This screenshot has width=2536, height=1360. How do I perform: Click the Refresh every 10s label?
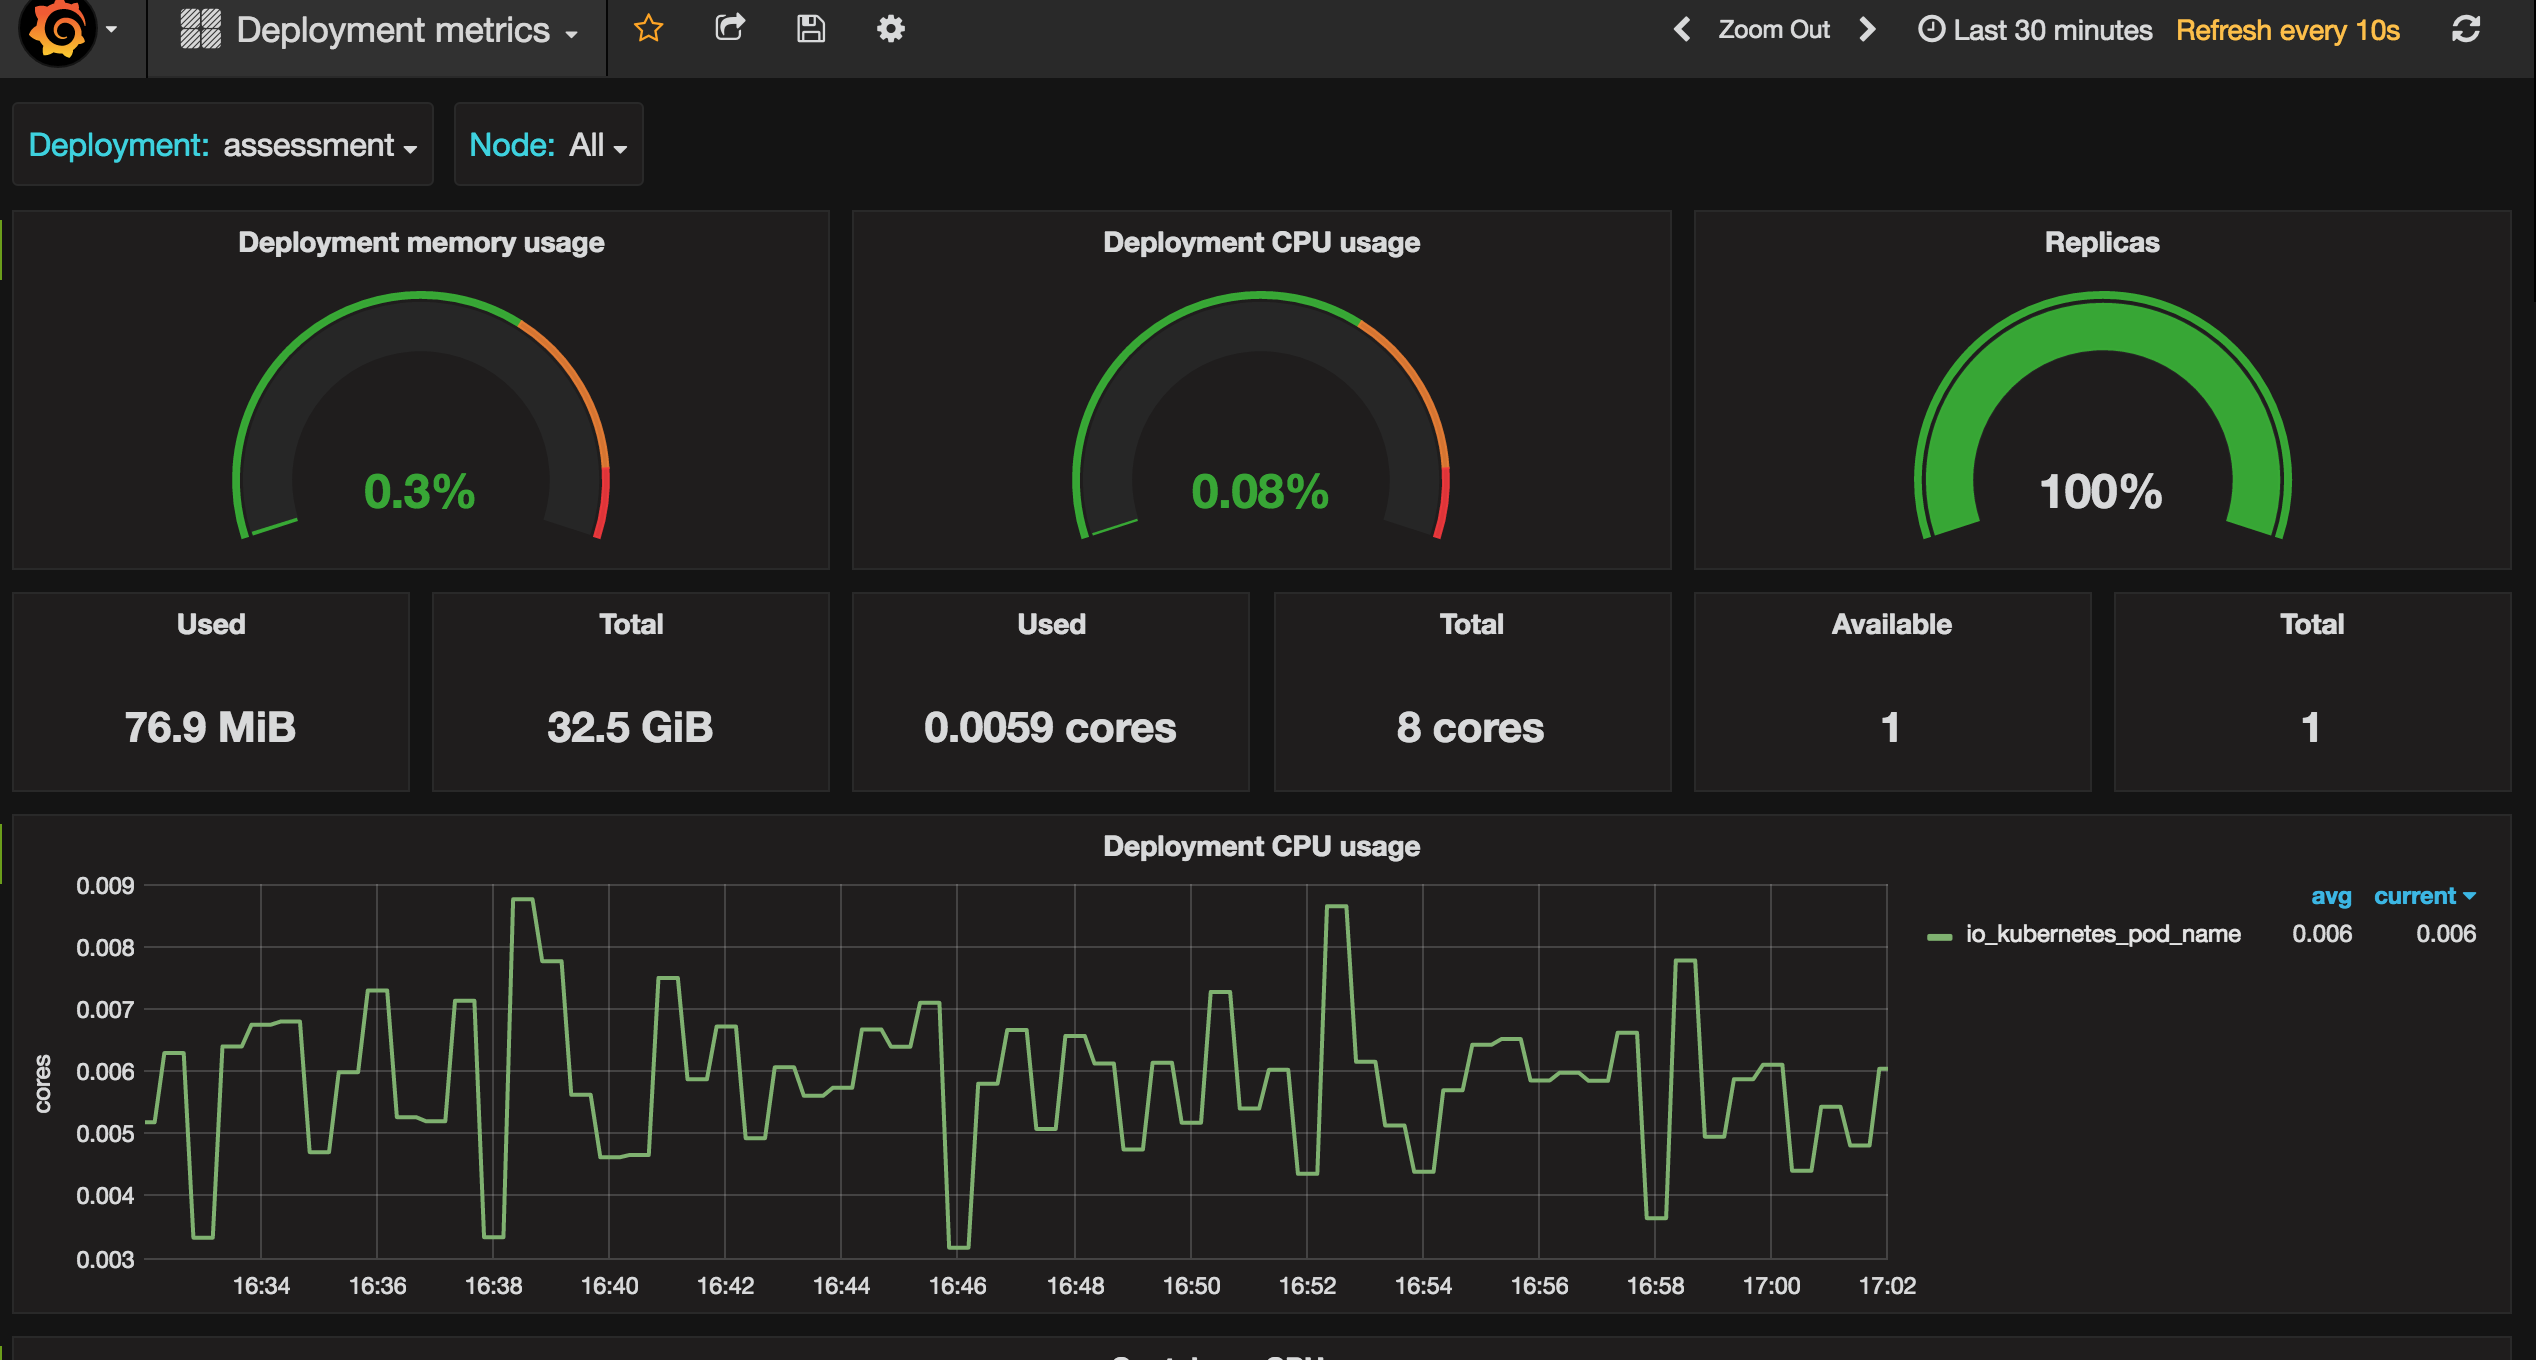[x=2287, y=30]
